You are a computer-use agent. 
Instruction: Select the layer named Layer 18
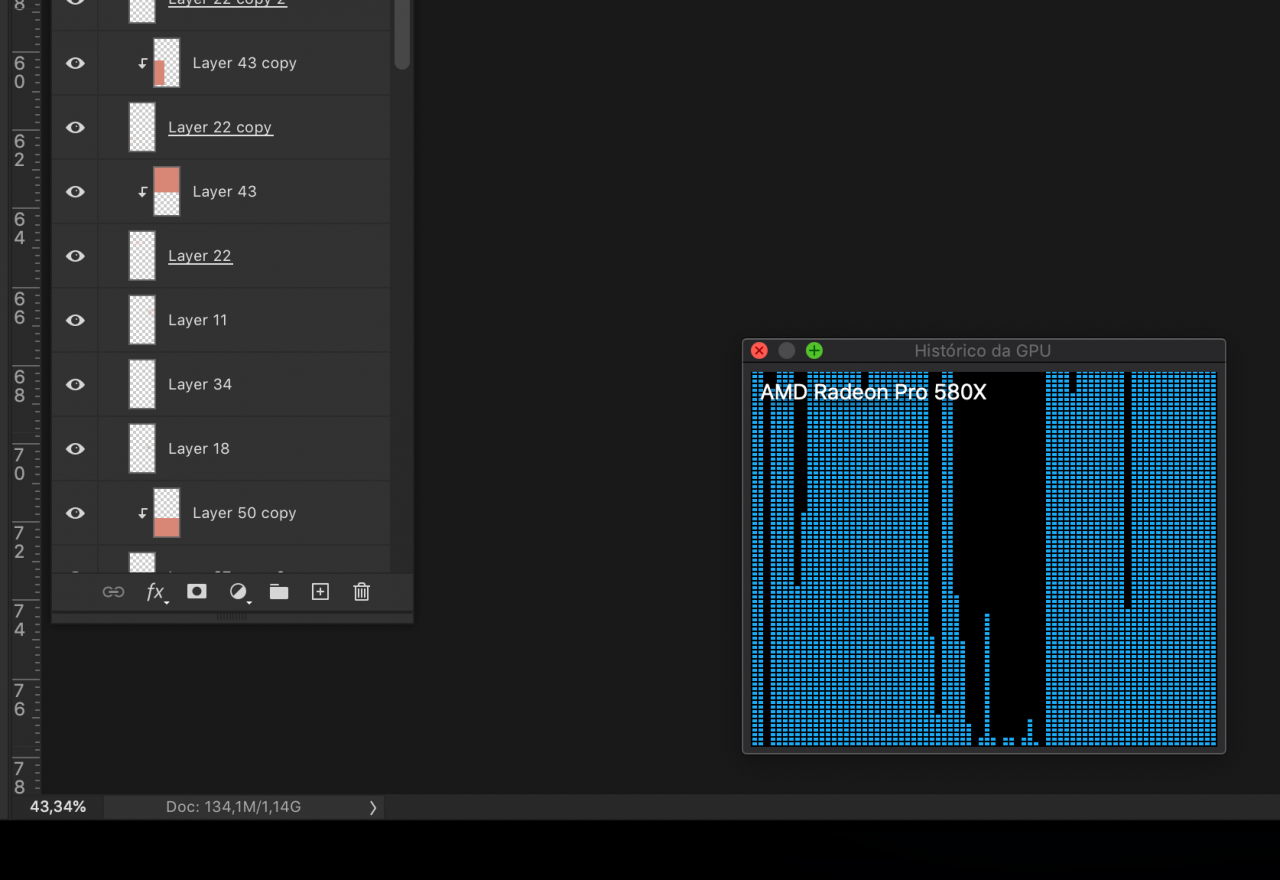[199, 449]
